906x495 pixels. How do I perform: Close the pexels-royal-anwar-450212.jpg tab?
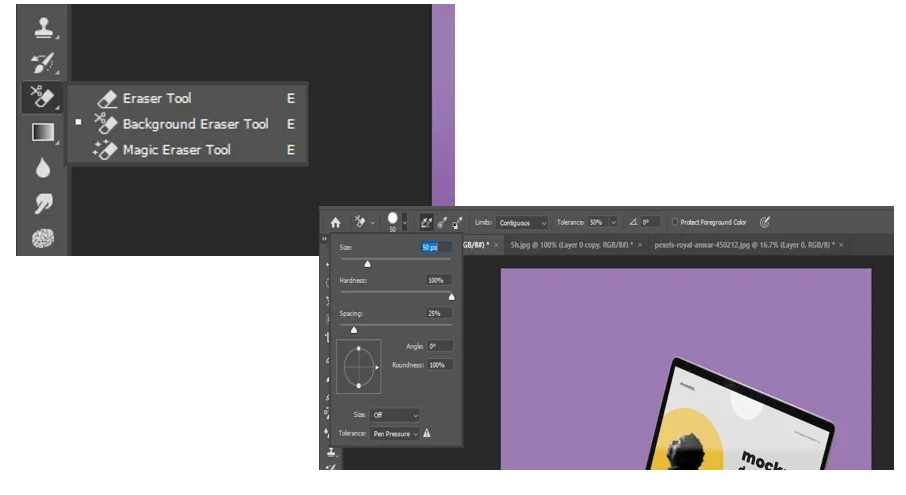pos(841,245)
